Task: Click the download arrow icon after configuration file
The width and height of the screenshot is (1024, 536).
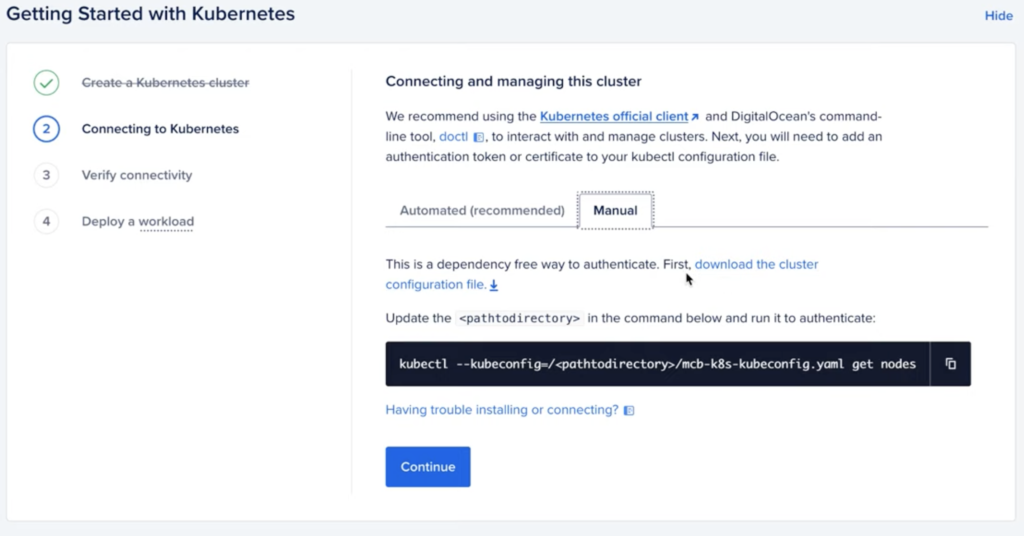Action: tap(494, 285)
